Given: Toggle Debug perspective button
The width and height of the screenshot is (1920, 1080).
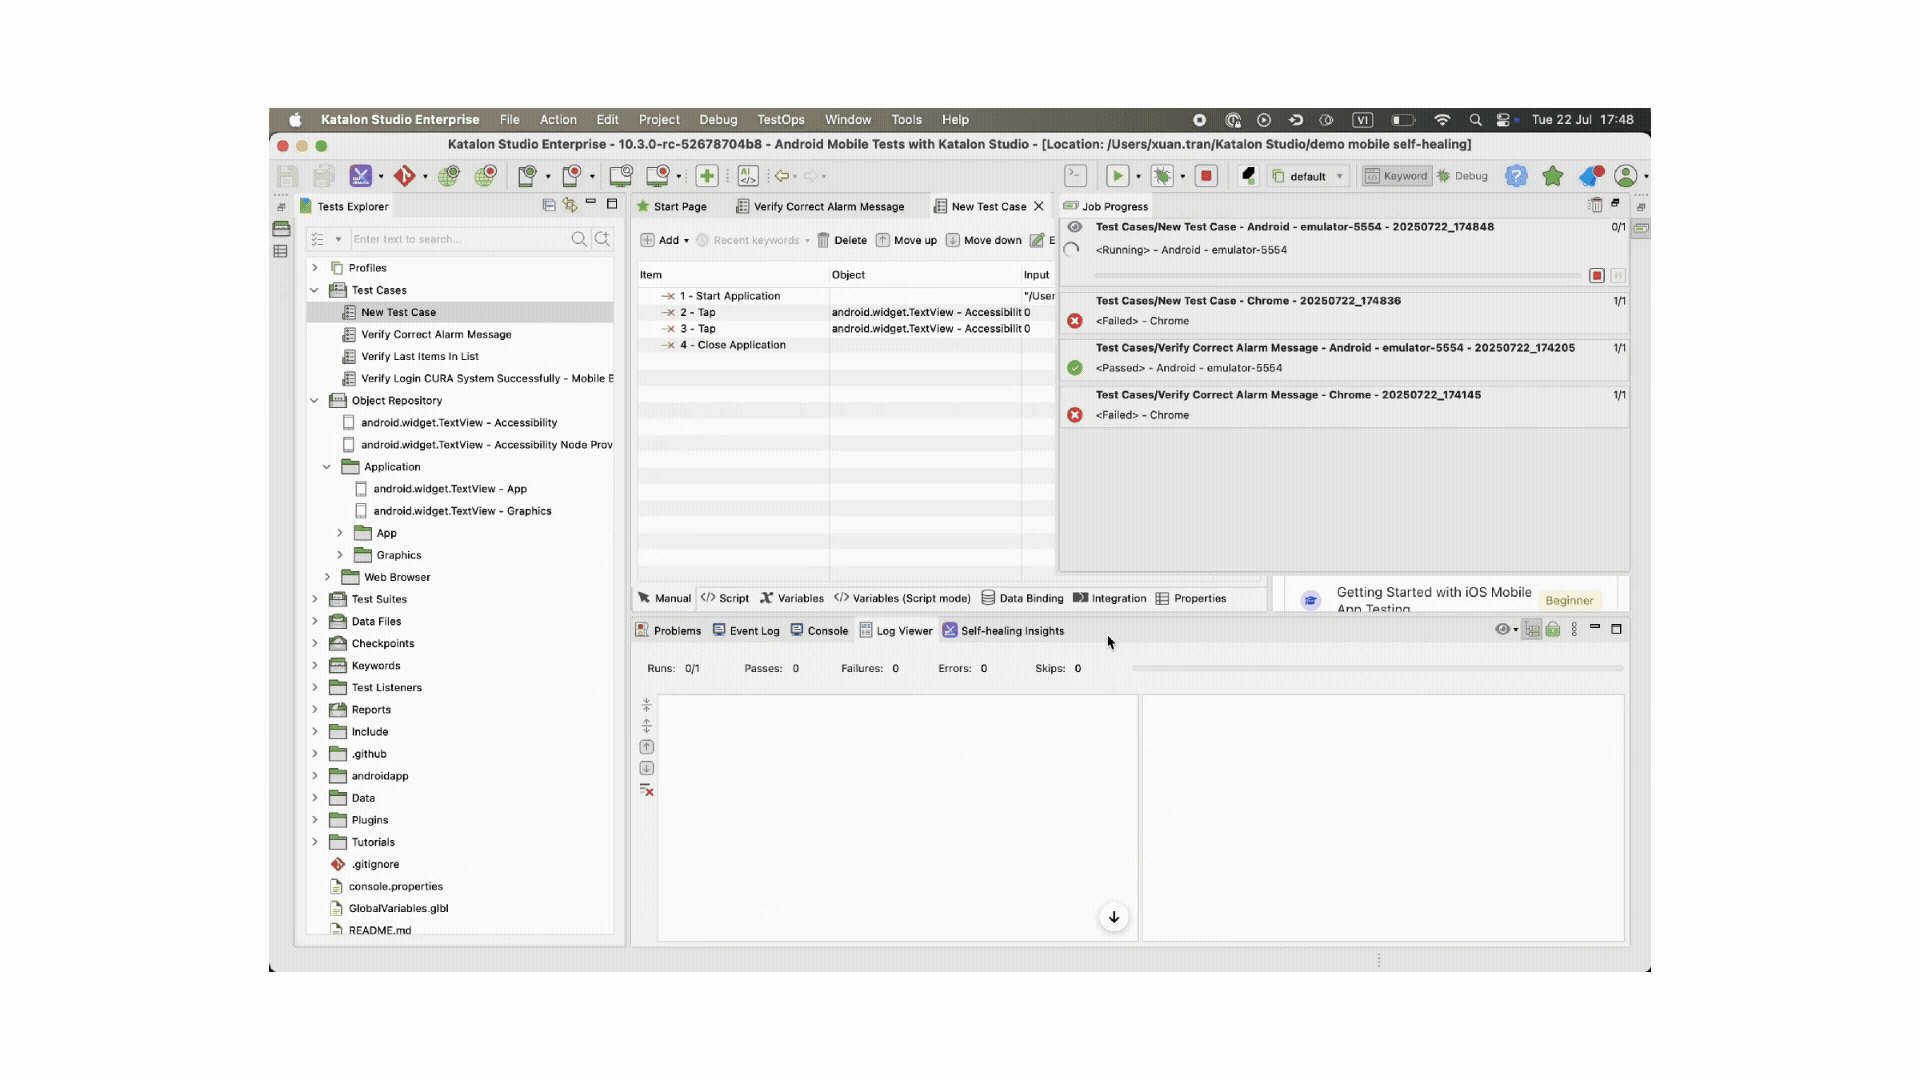Looking at the screenshot, I should (1462, 176).
